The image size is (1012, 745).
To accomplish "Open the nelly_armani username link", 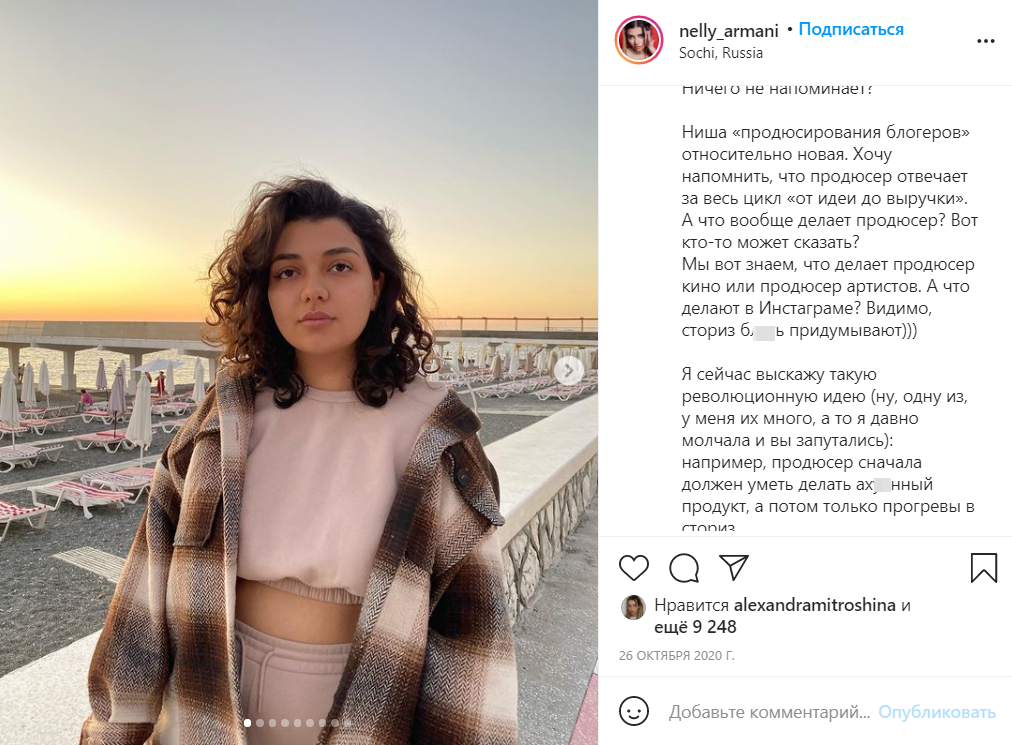I will [x=728, y=30].
